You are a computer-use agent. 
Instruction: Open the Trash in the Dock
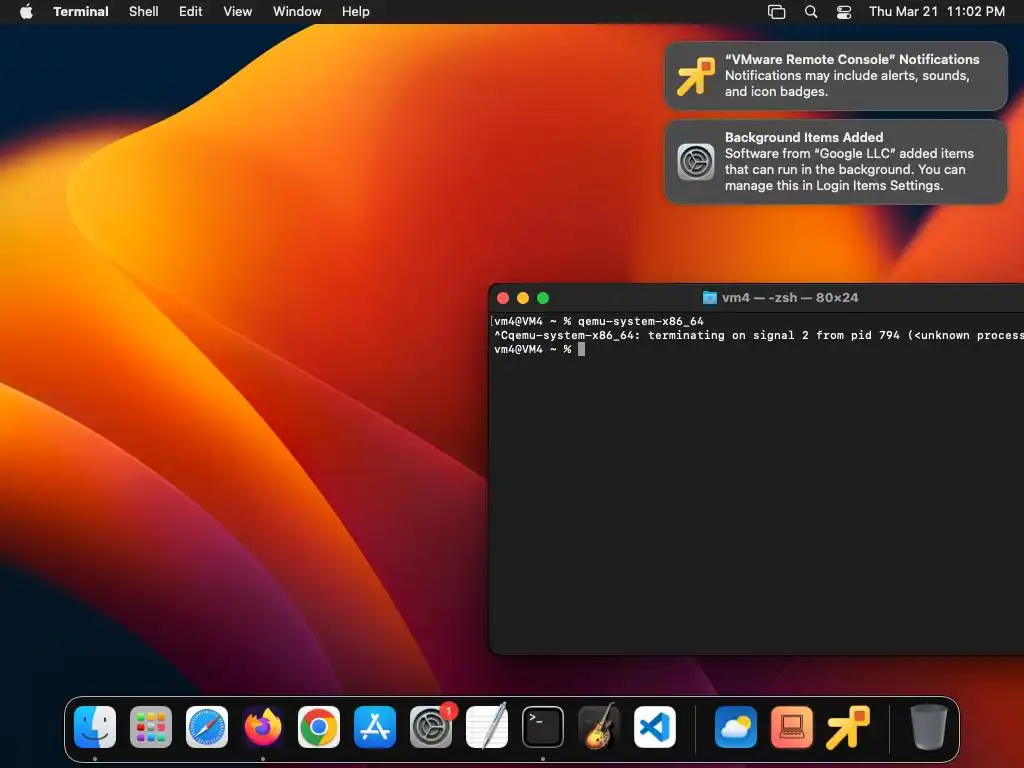928,727
